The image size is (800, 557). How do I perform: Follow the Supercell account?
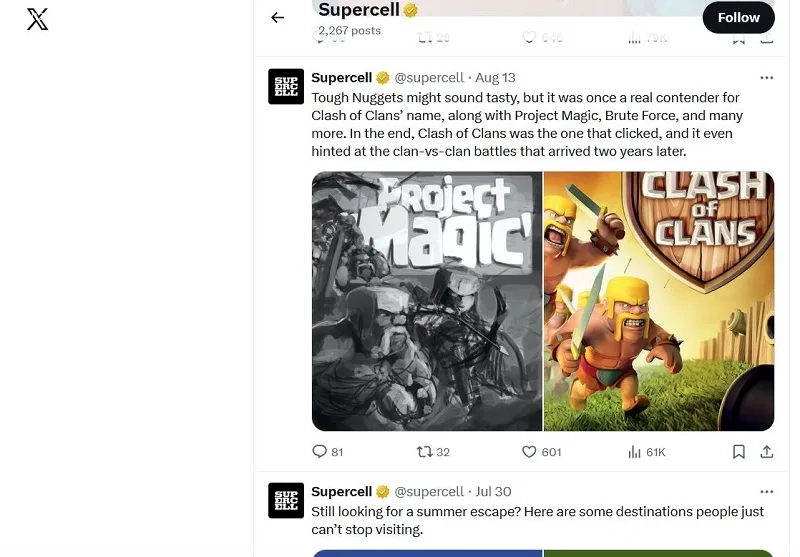738,18
